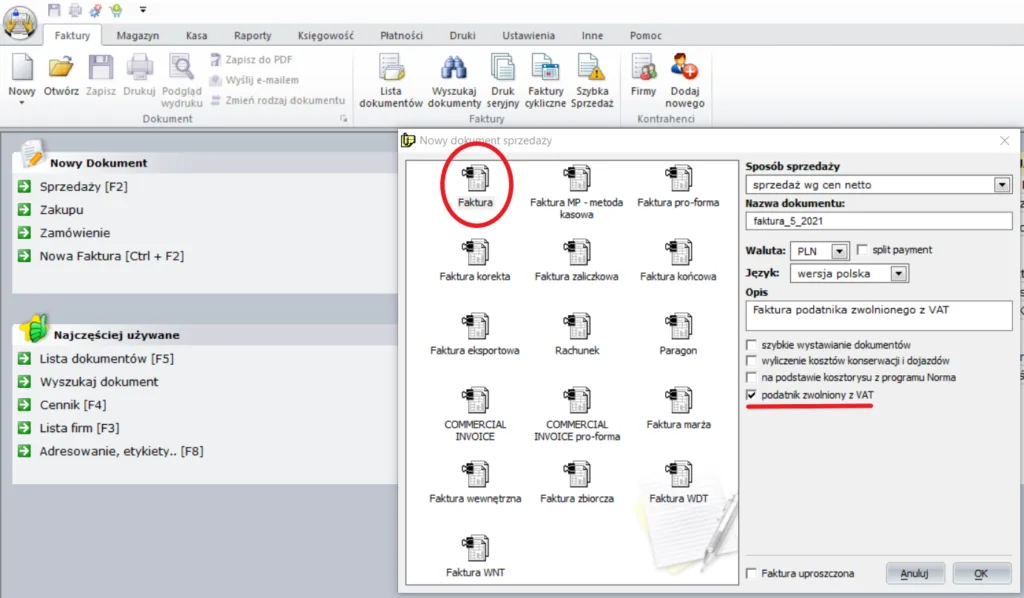Click into the Nazwa dokumentu field
The image size is (1024, 598).
[x=878, y=221]
